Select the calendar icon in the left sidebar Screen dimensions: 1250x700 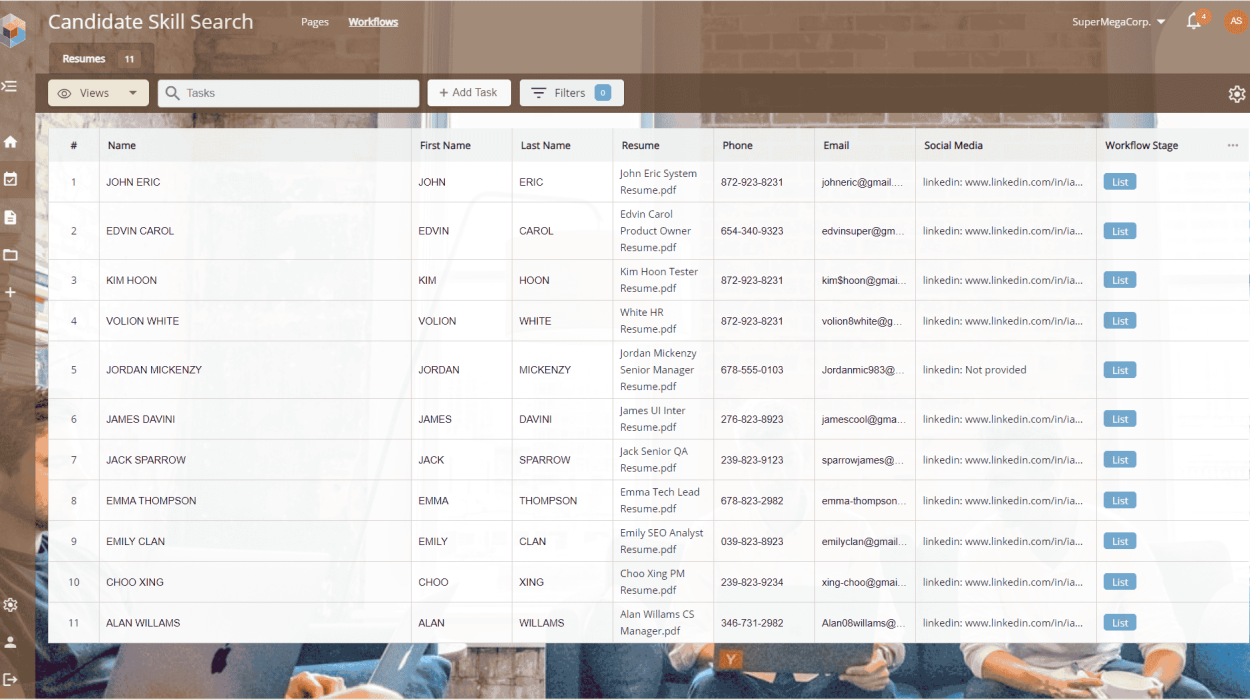[x=10, y=180]
